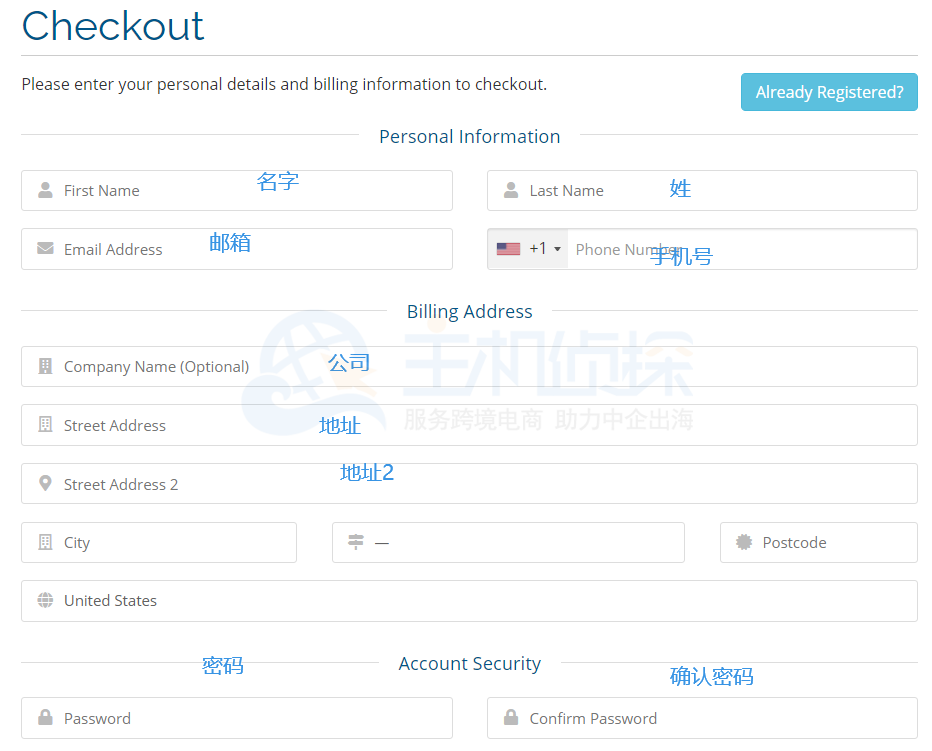Viewport: 932px width, 751px height.
Task: Focus the First Name input field
Action: coord(237,190)
